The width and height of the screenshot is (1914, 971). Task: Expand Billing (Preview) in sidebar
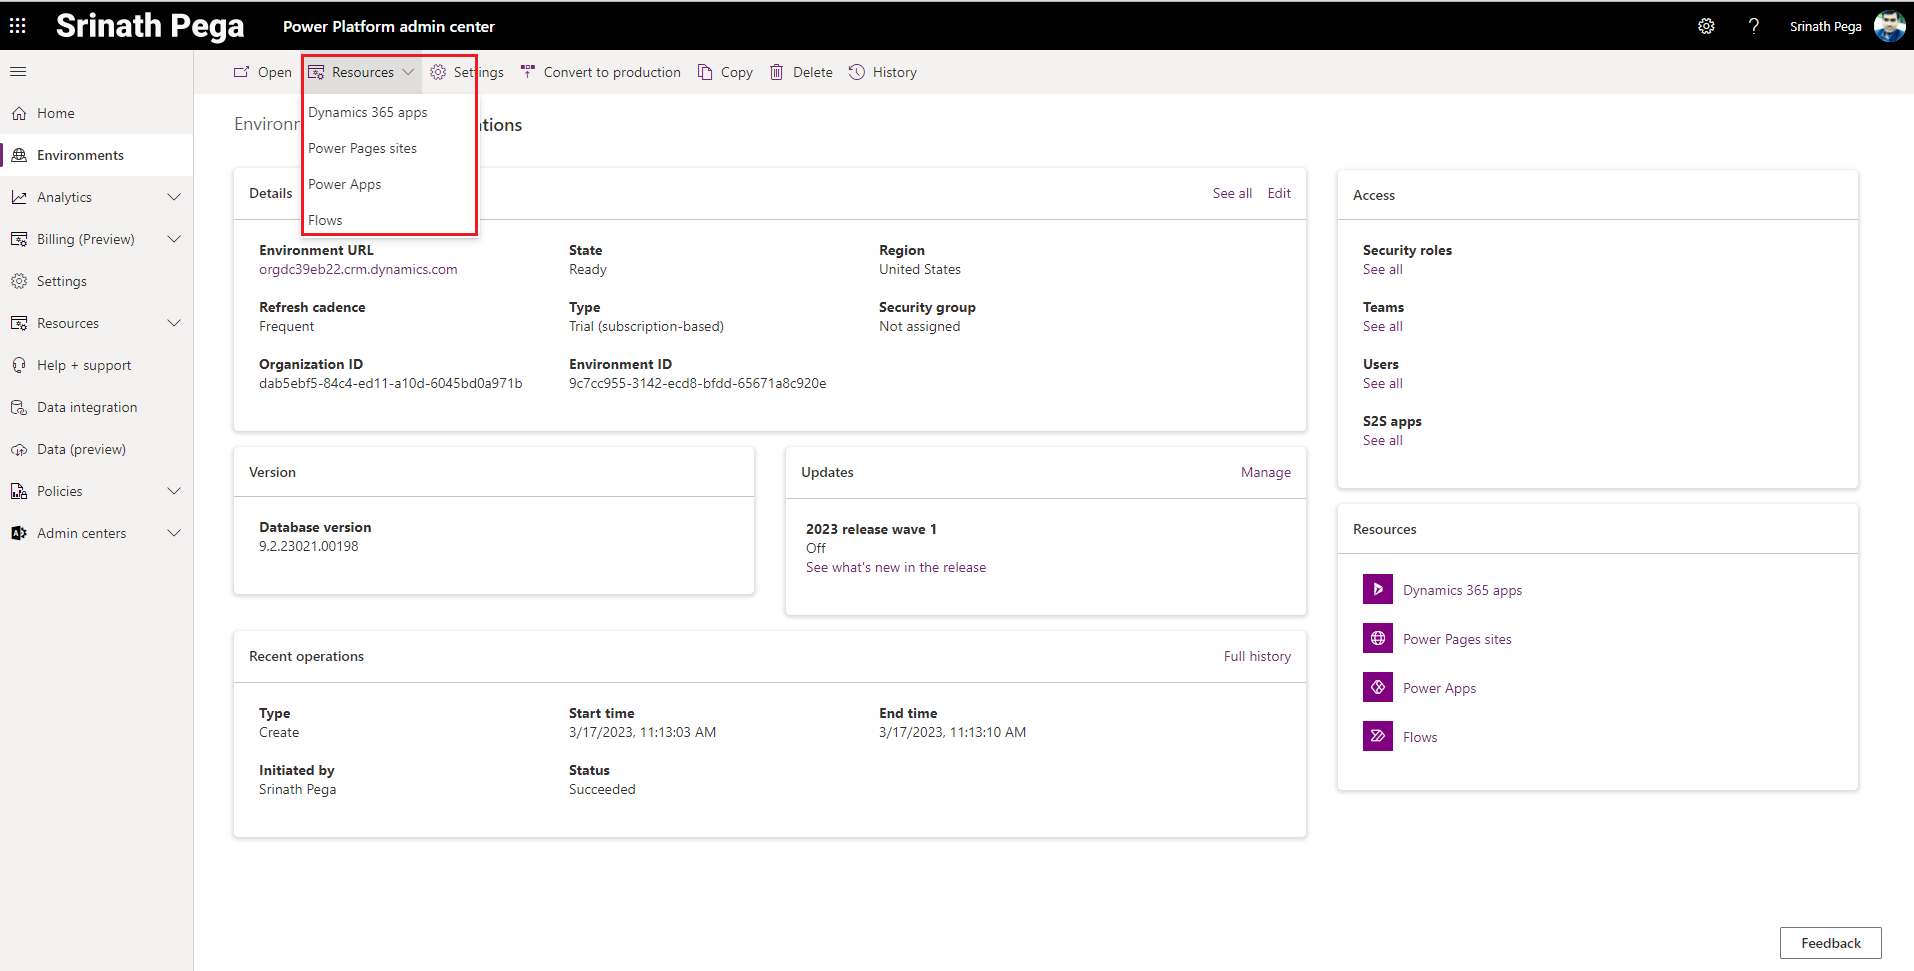point(173,239)
